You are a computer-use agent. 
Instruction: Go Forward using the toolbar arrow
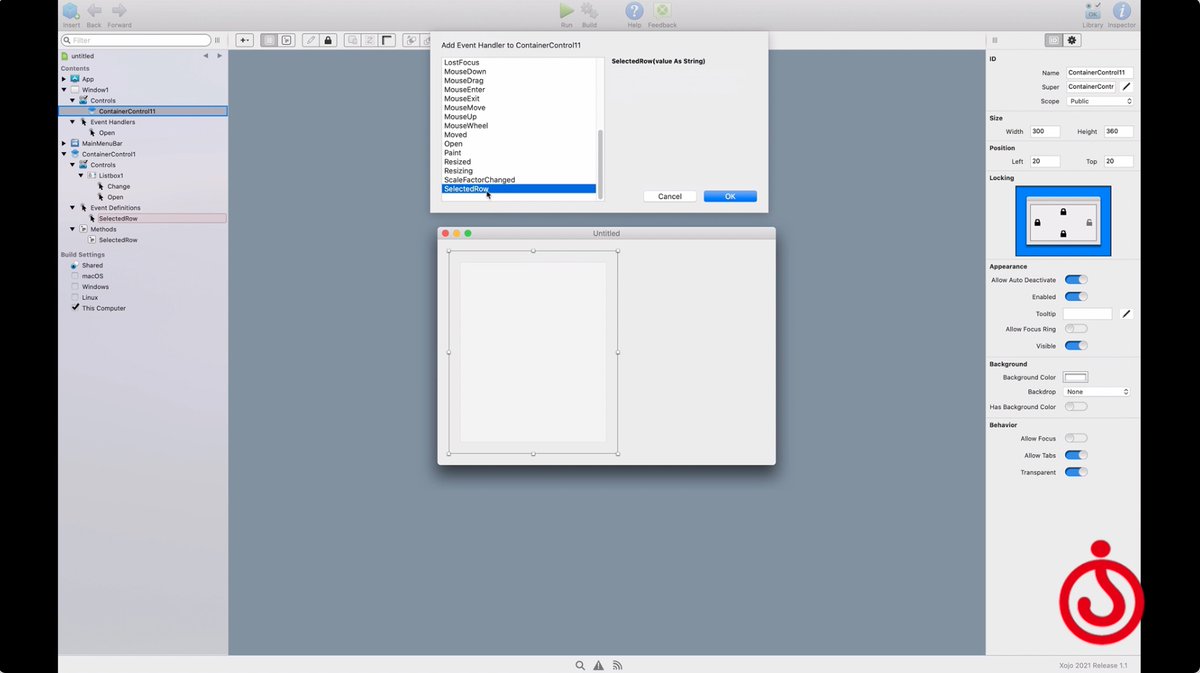coord(119,11)
